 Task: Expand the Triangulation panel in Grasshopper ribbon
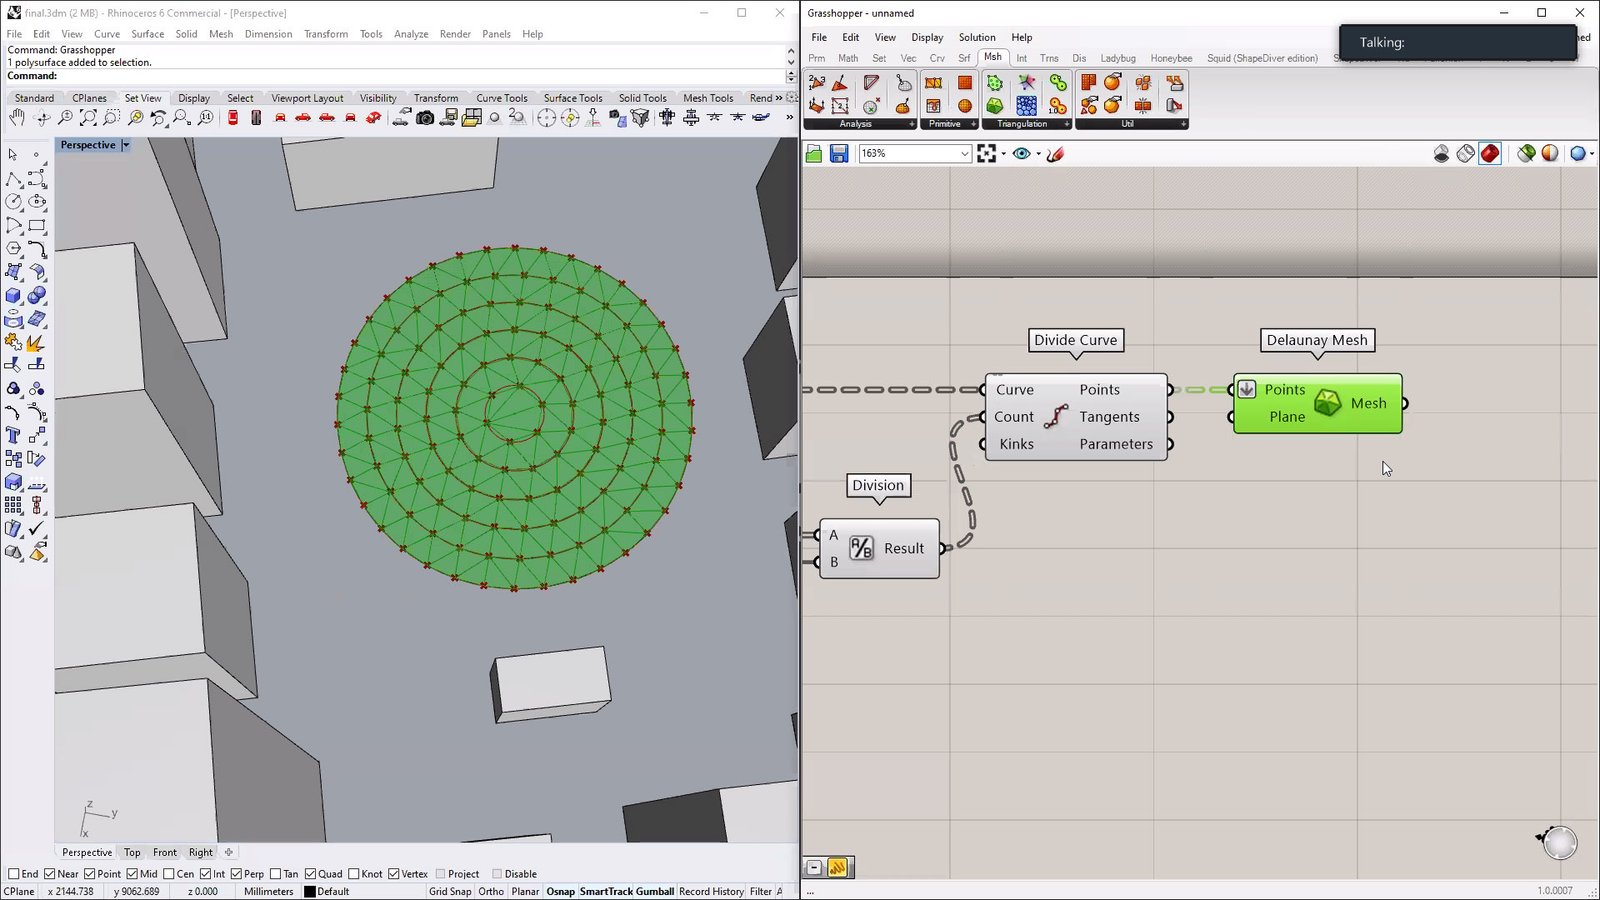[x=1066, y=124]
